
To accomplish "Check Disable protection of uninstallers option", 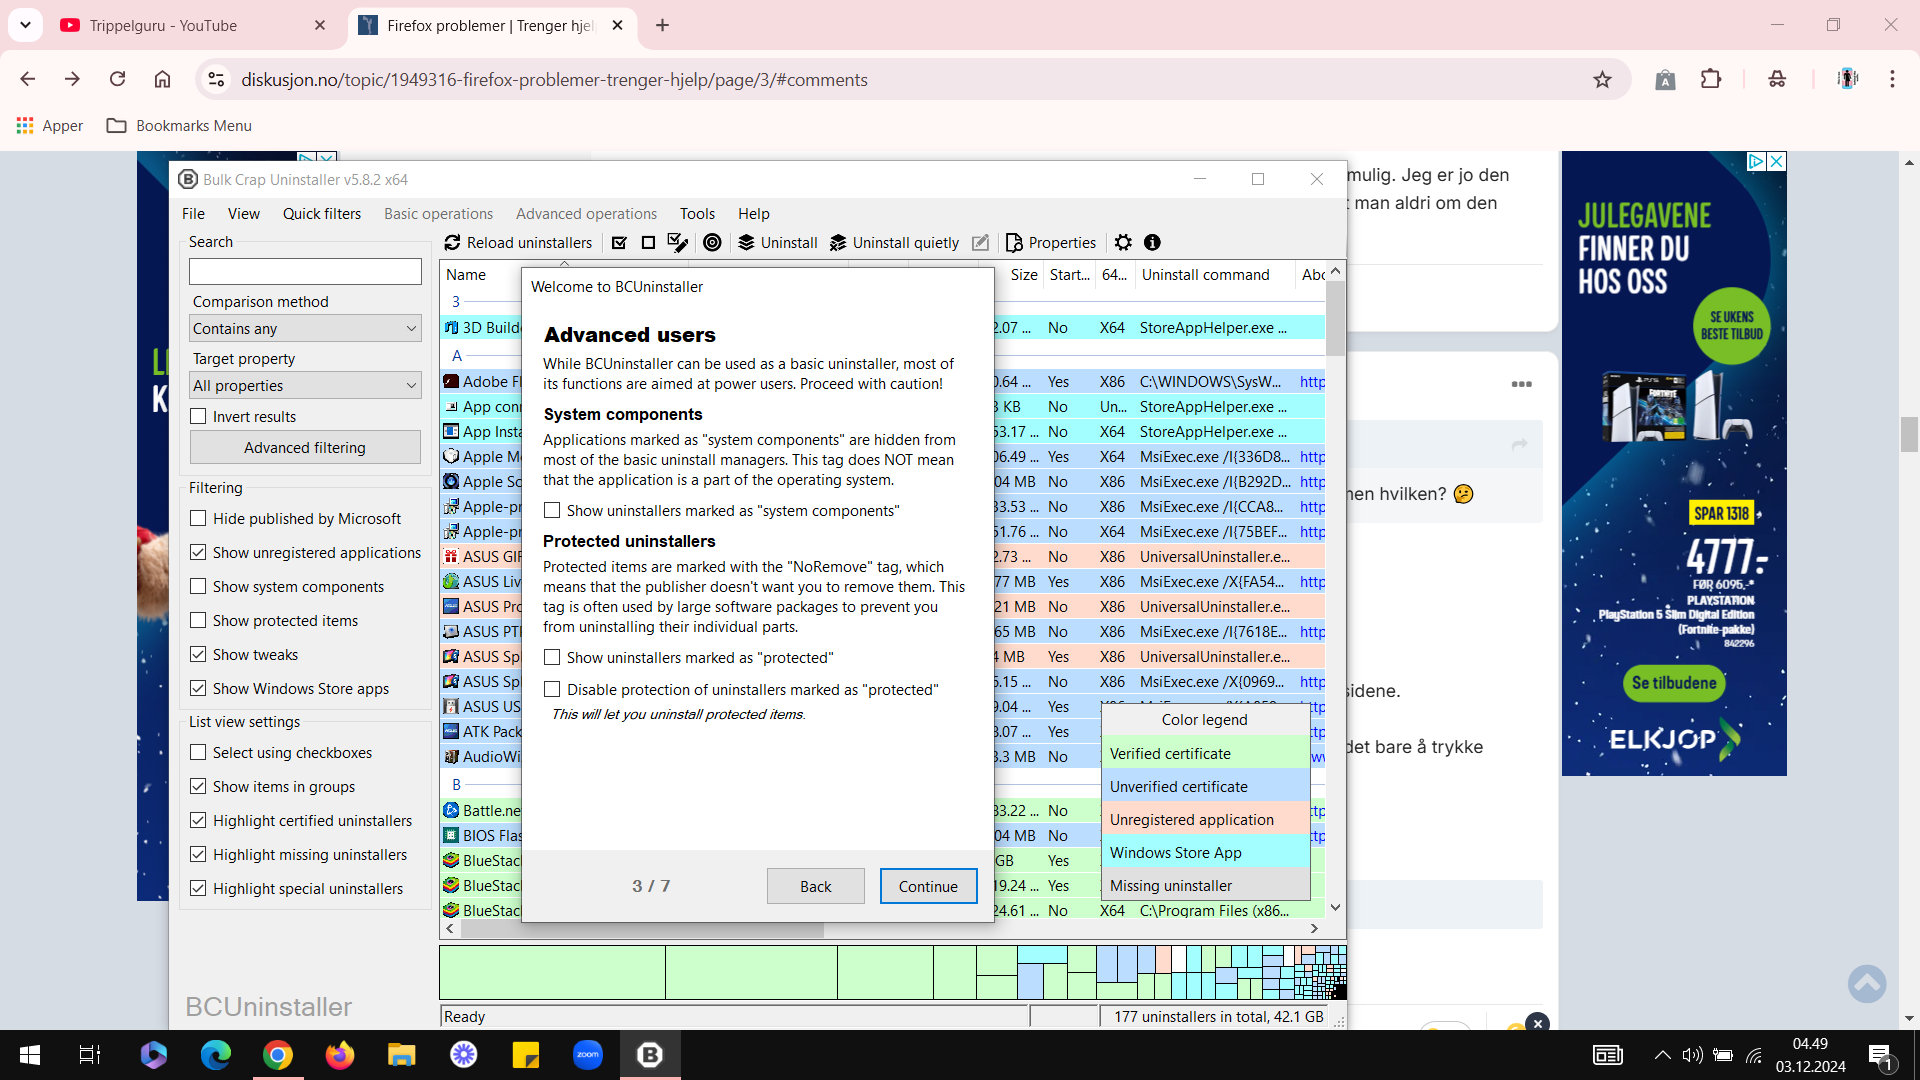I will click(x=552, y=689).
